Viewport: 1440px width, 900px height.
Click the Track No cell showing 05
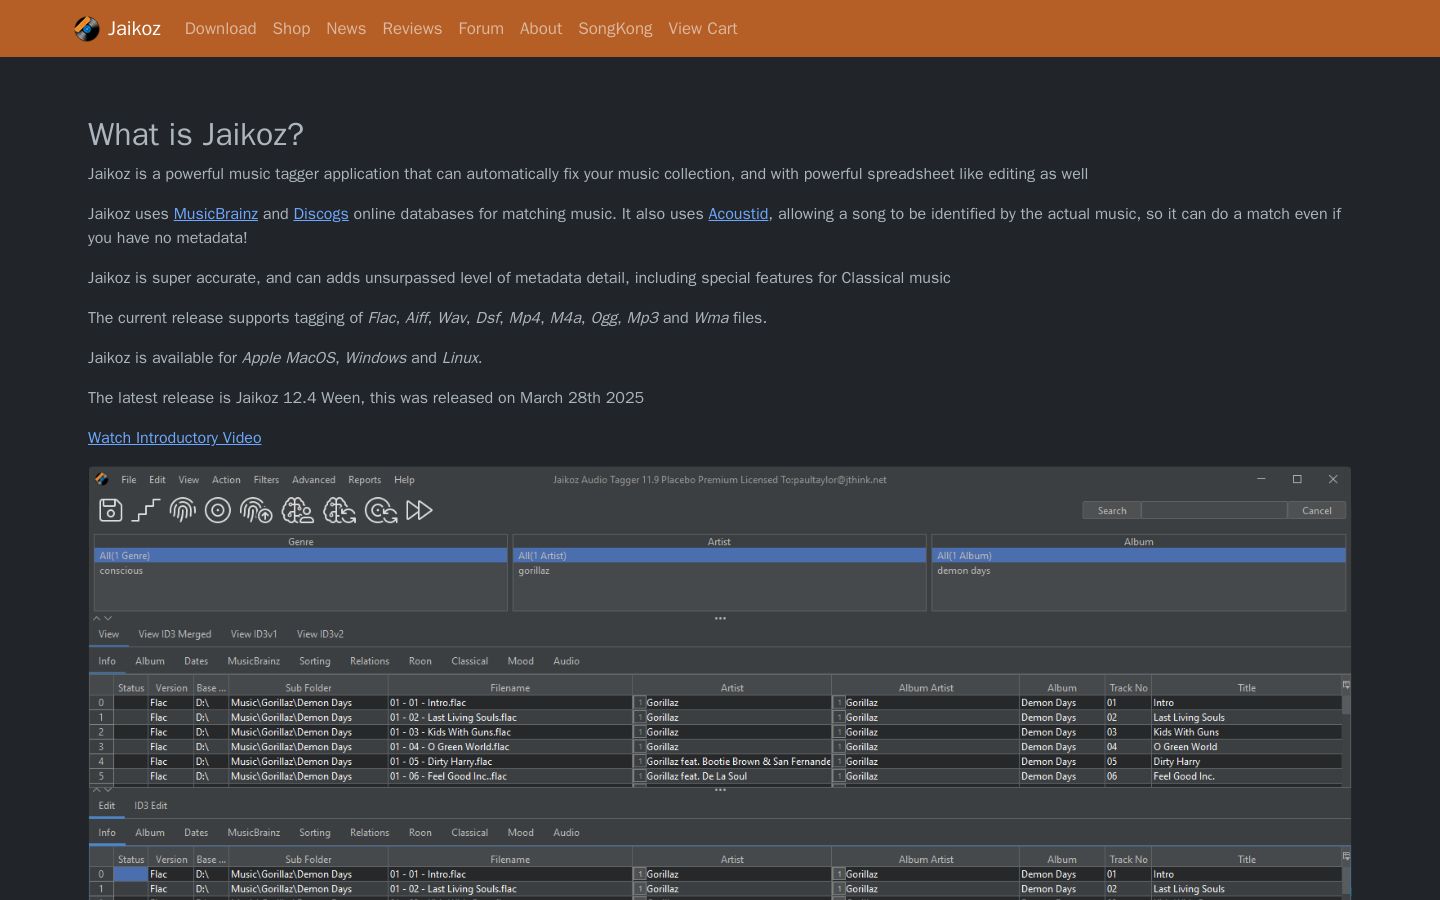pos(1128,762)
